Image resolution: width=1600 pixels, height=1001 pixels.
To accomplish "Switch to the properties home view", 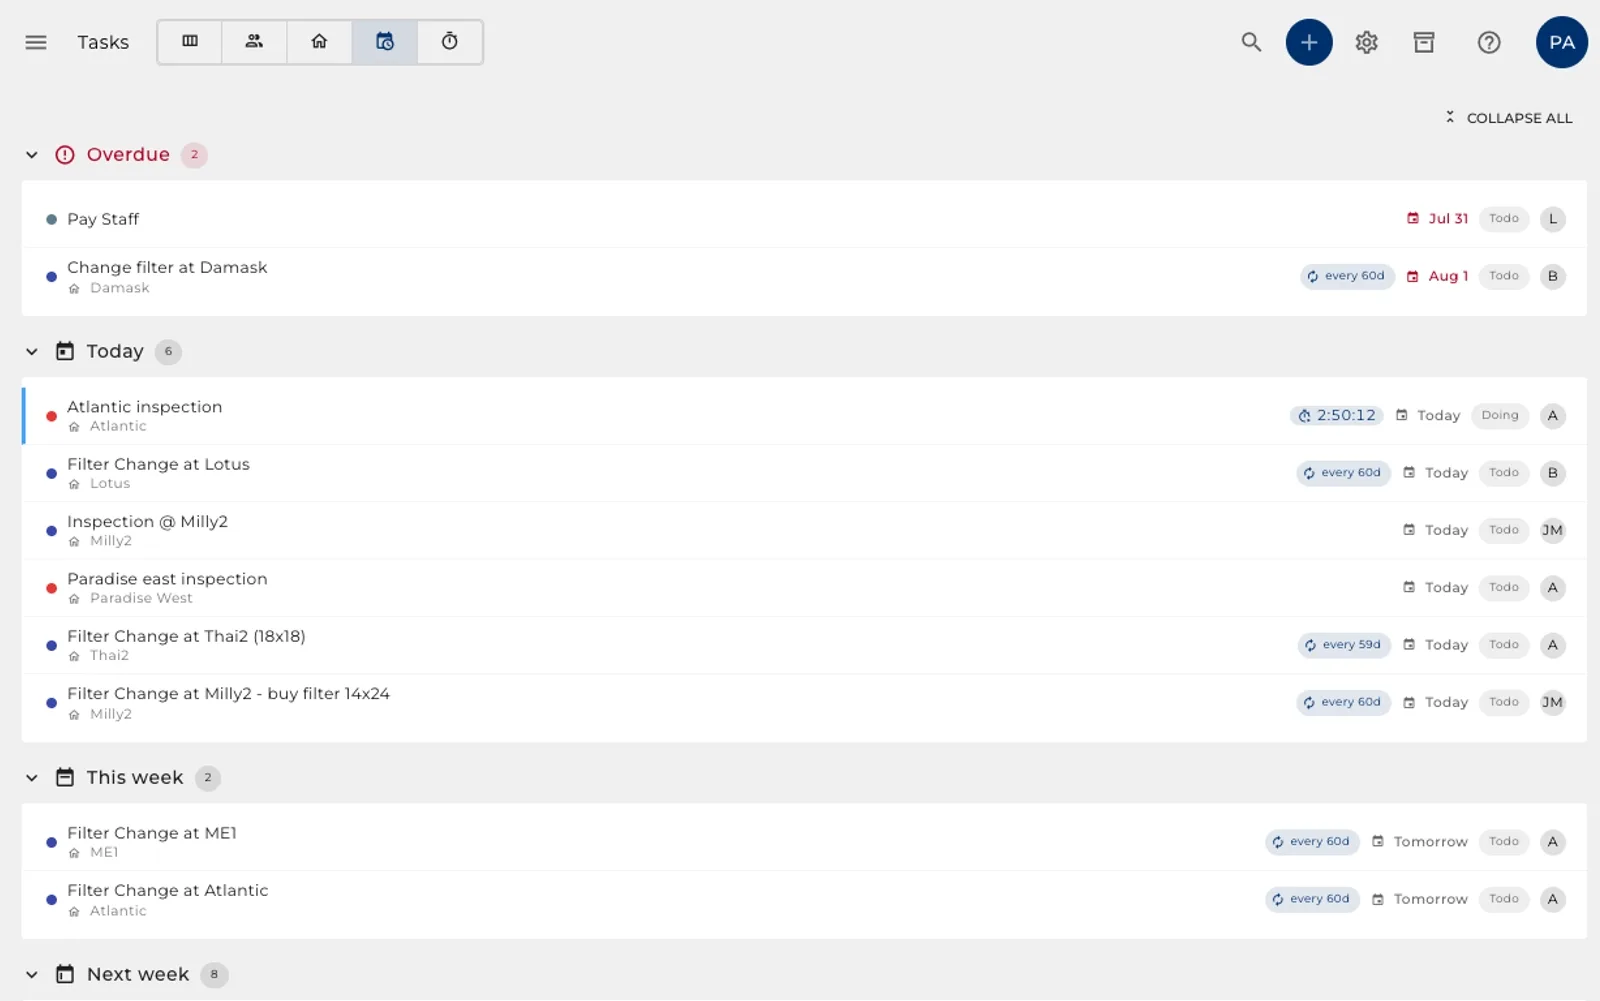I will coord(319,42).
